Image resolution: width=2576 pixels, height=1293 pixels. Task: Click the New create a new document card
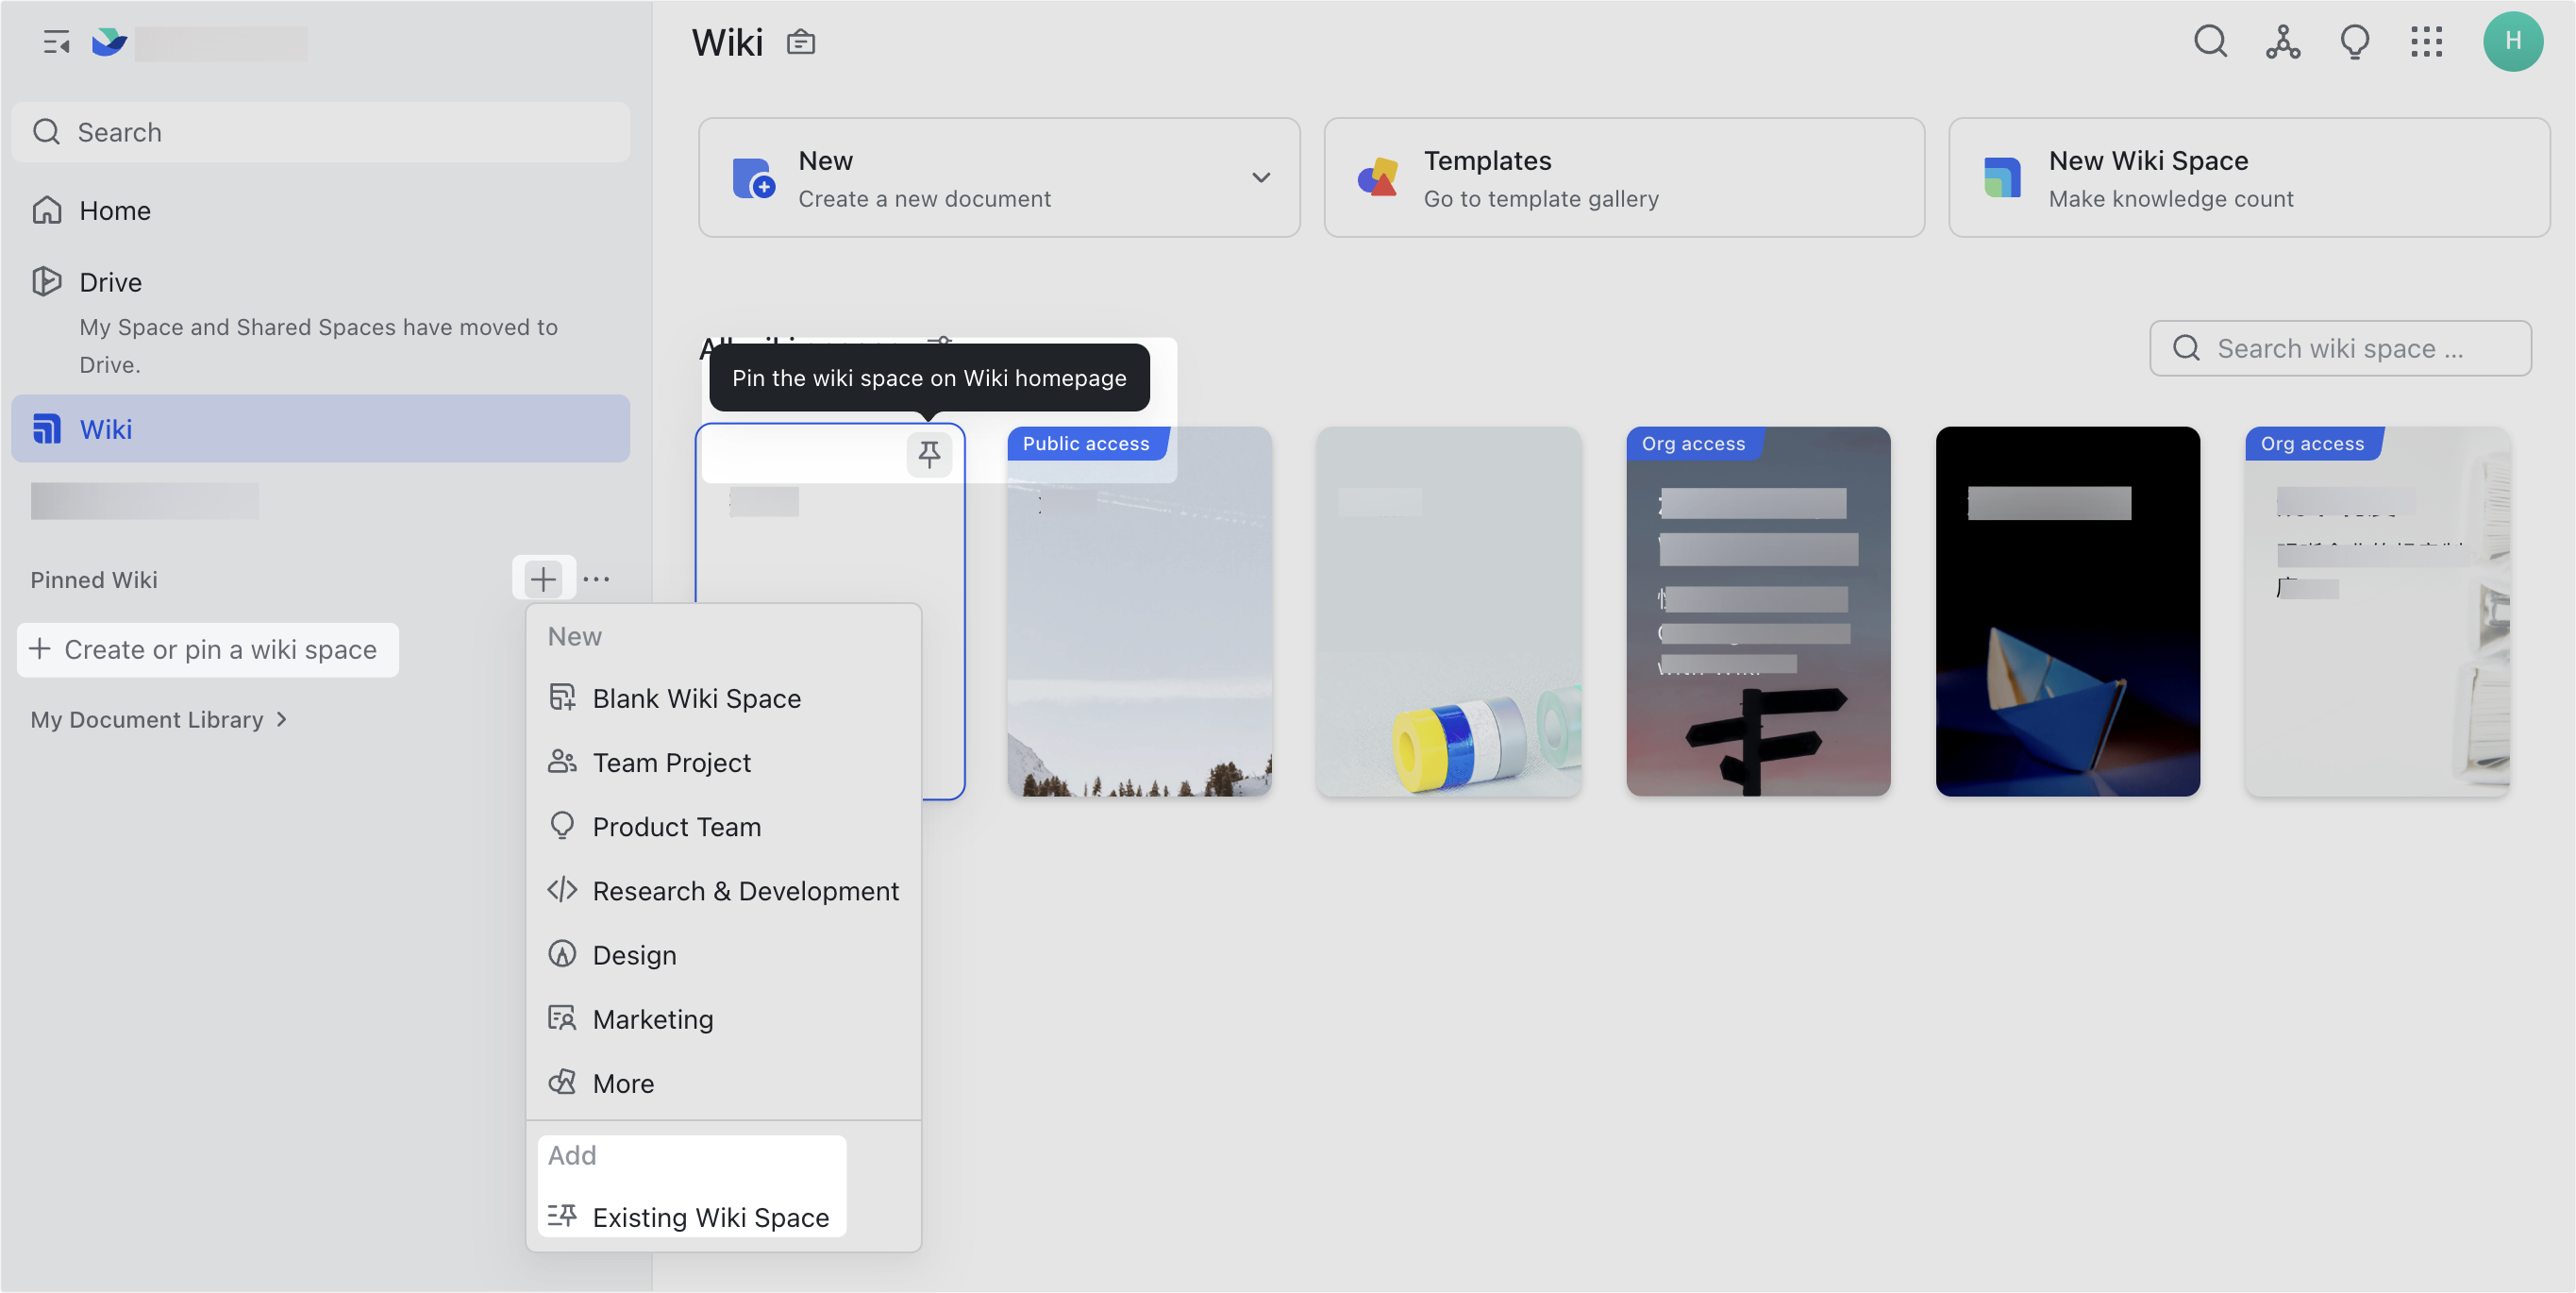coord(999,177)
